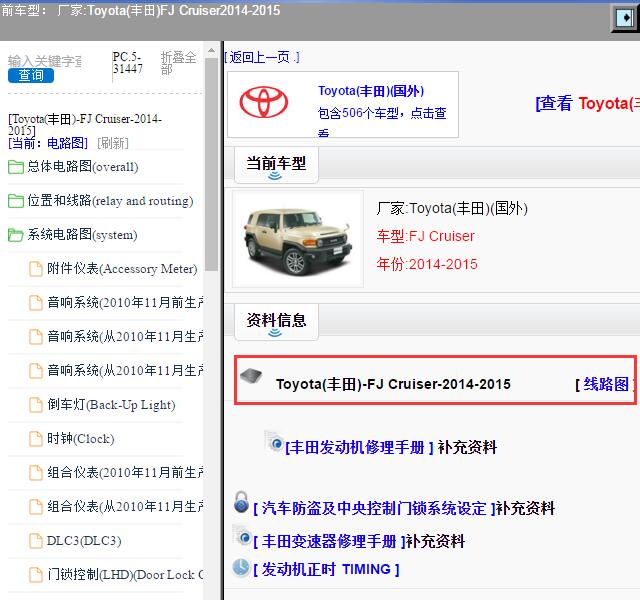Viewport: 640px width, 600px height.
Task: Open the Toyota(丰田)(国外) link
Action: coord(371,91)
